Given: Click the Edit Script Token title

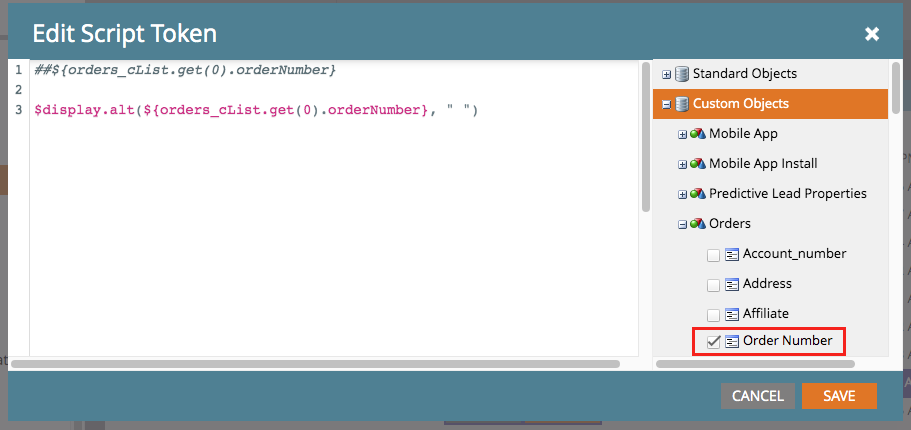Looking at the screenshot, I should tap(124, 34).
